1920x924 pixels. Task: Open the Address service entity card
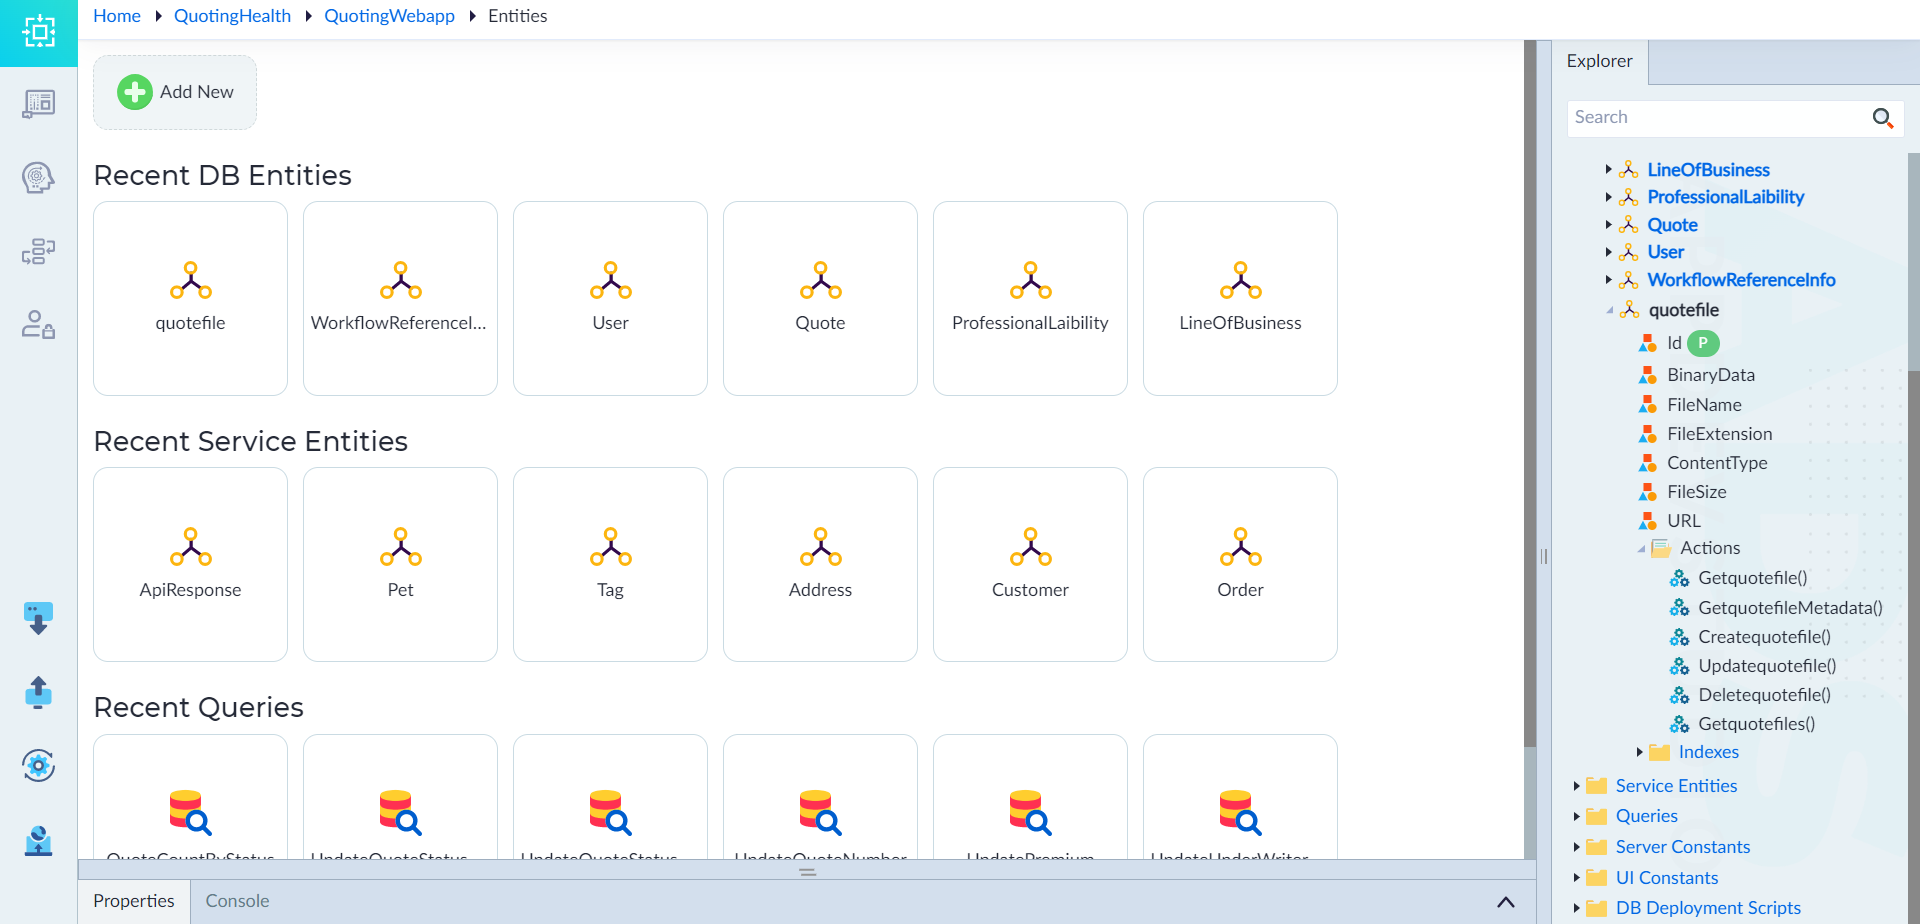coord(820,564)
